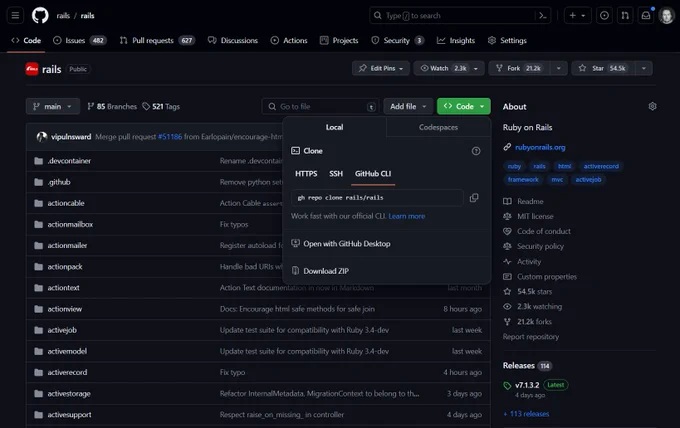Focus the Type / to search box
This screenshot has width=680, height=428.
452,16
